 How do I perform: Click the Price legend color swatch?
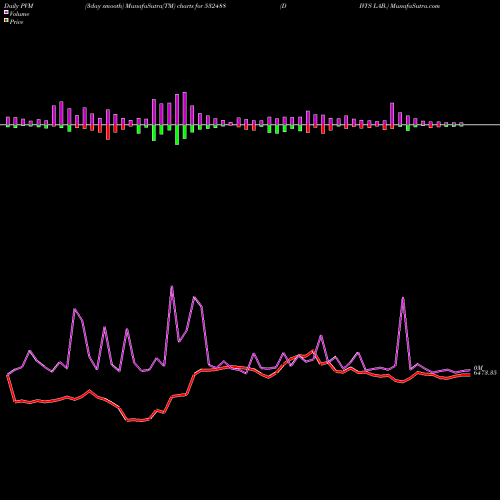pos(6,21)
